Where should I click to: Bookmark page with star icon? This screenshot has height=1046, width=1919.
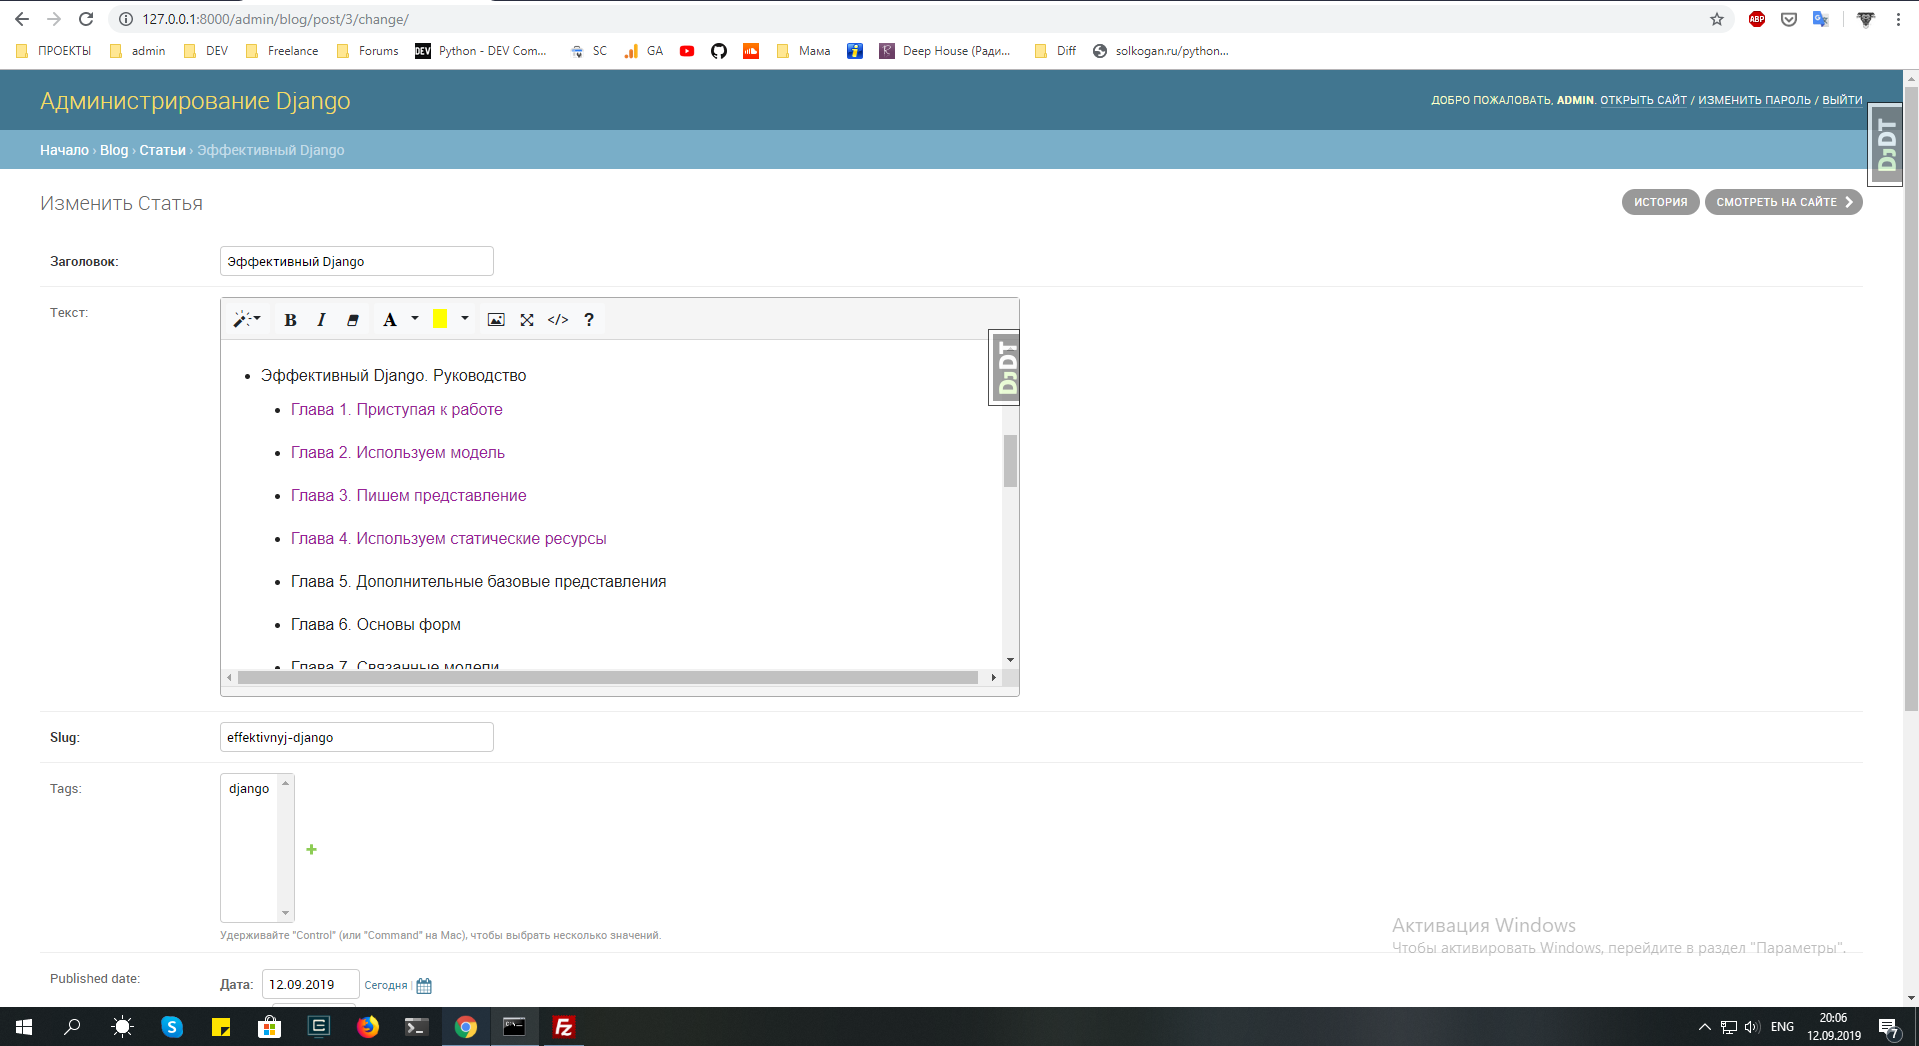pos(1717,19)
